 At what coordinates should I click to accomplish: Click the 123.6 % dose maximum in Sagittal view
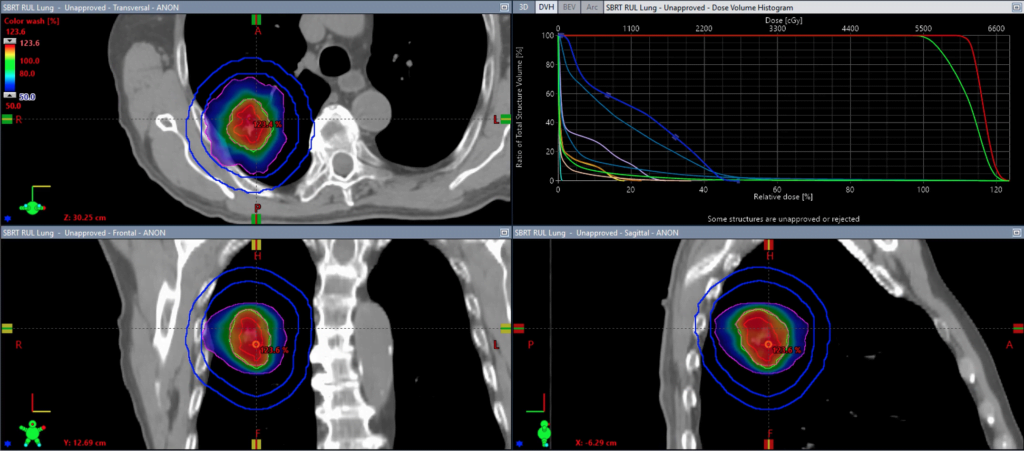pyautogui.click(x=786, y=350)
